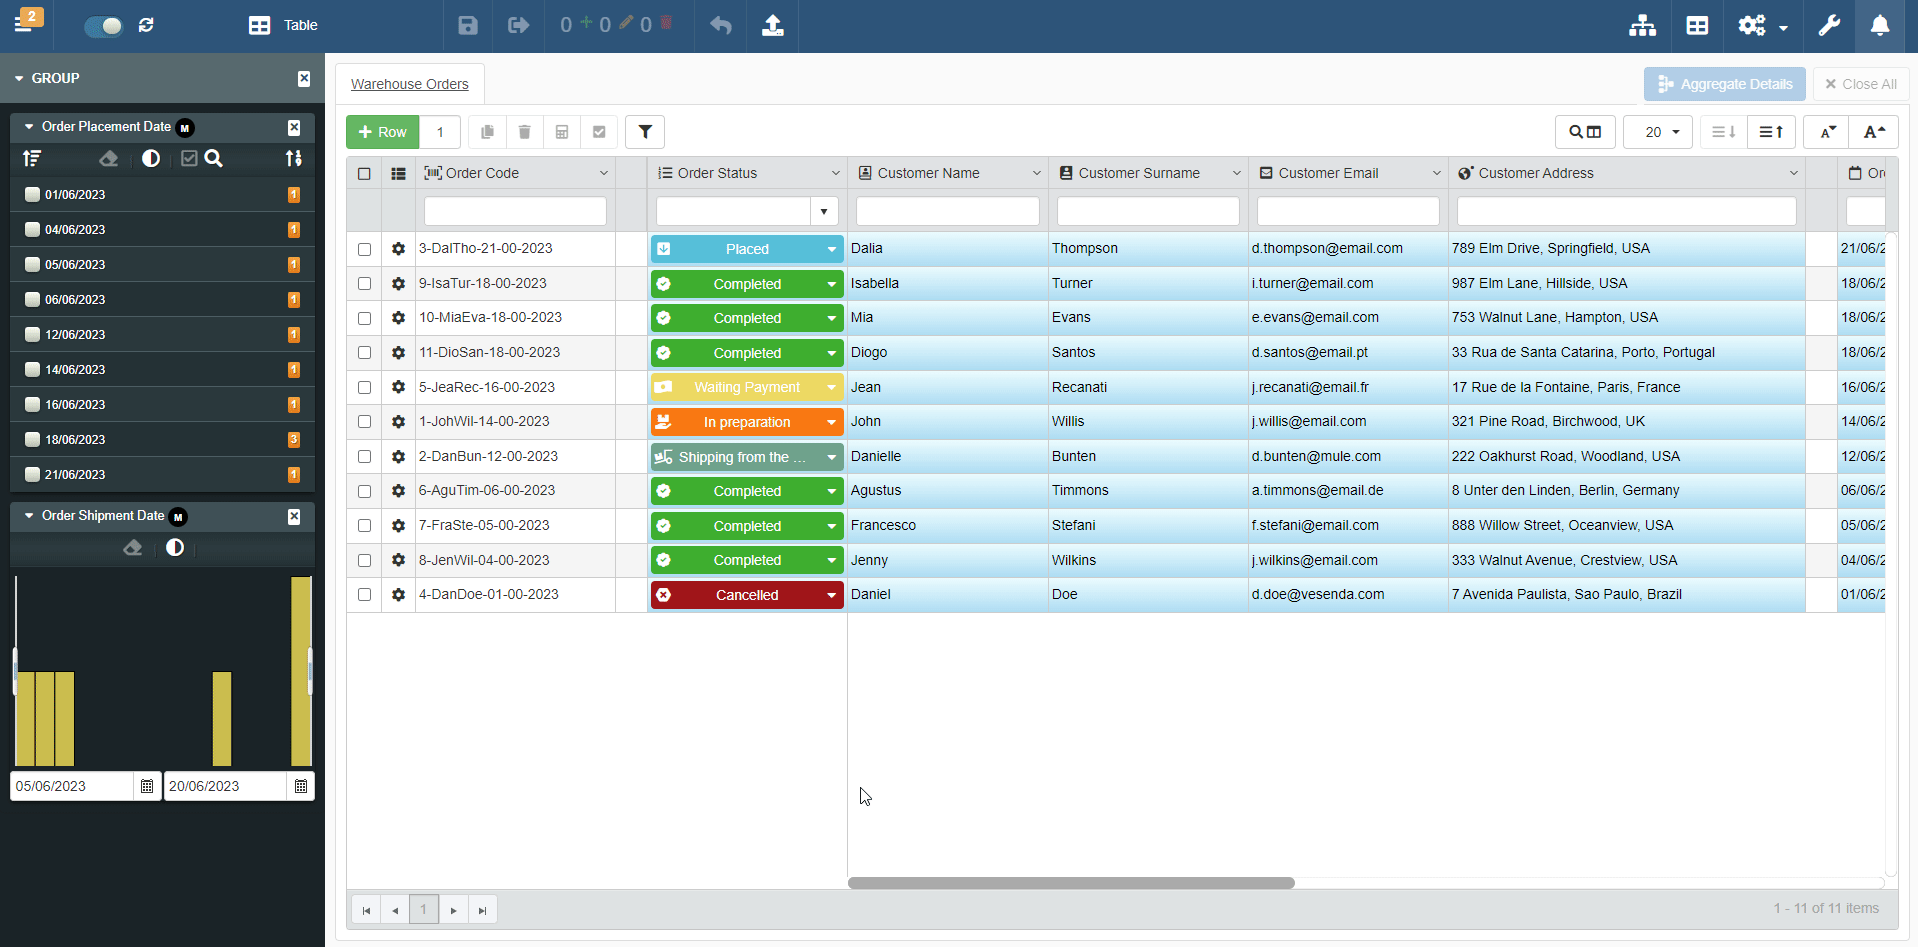Screen dimensions: 1918x947
Task: Collapse the Order Shipment Date panel
Action: 29,516
